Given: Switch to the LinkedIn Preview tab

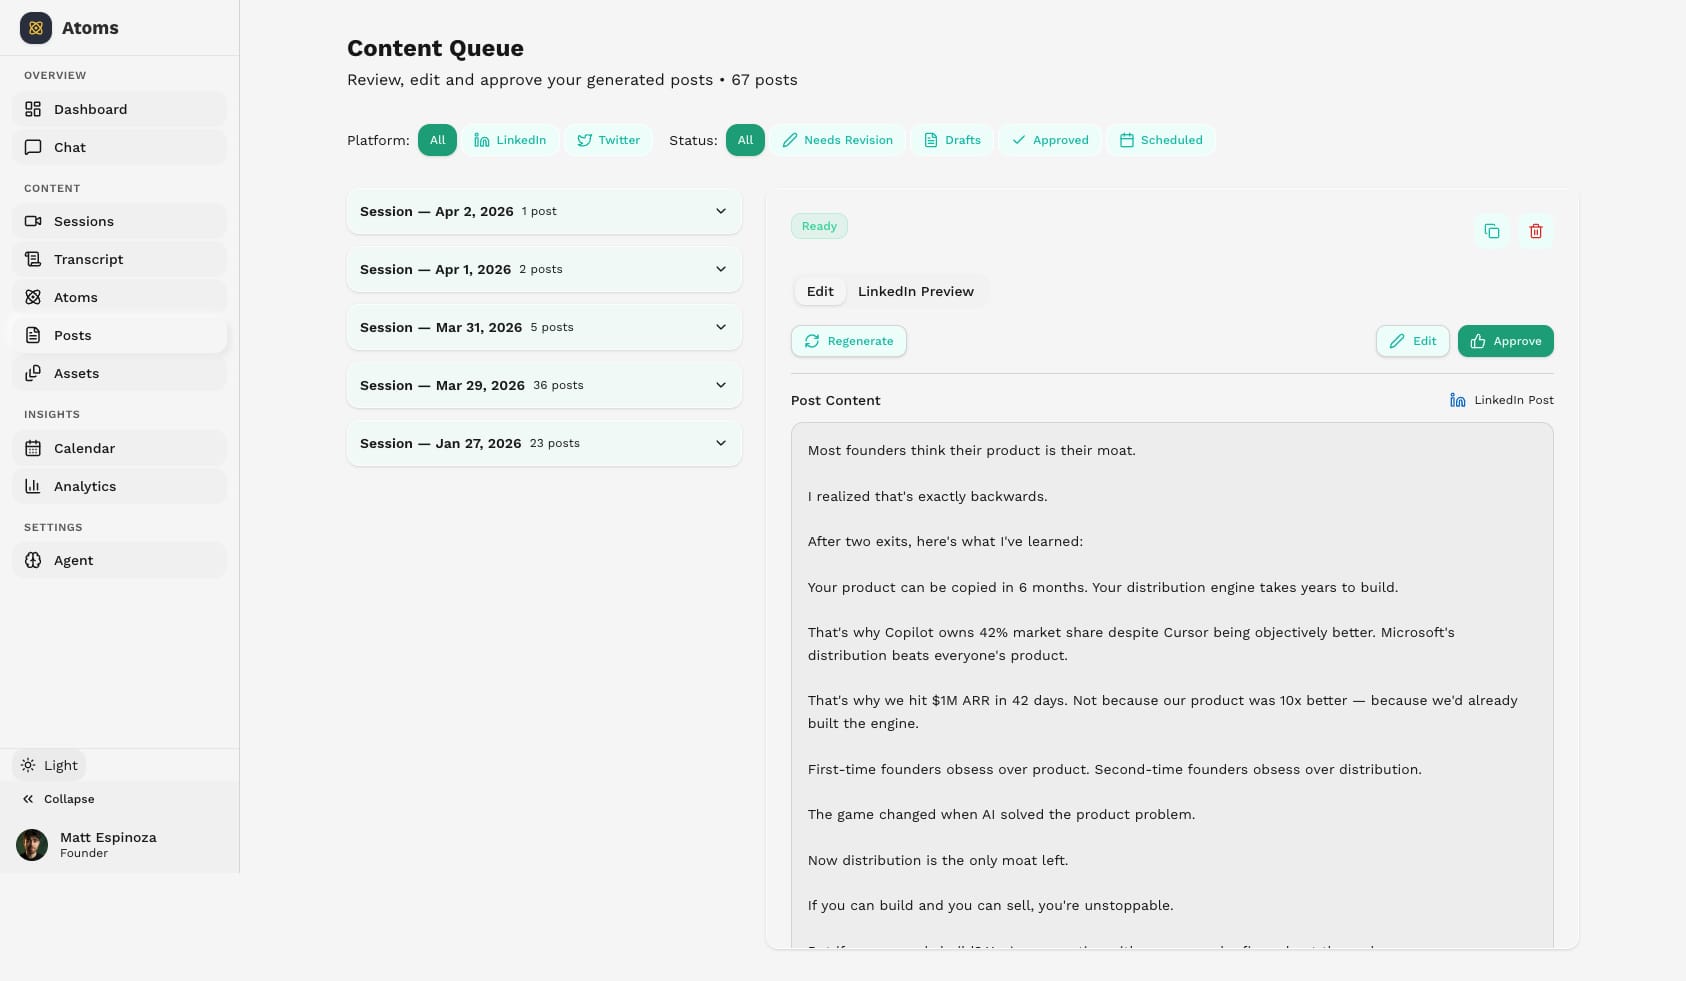Looking at the screenshot, I should click(x=915, y=291).
